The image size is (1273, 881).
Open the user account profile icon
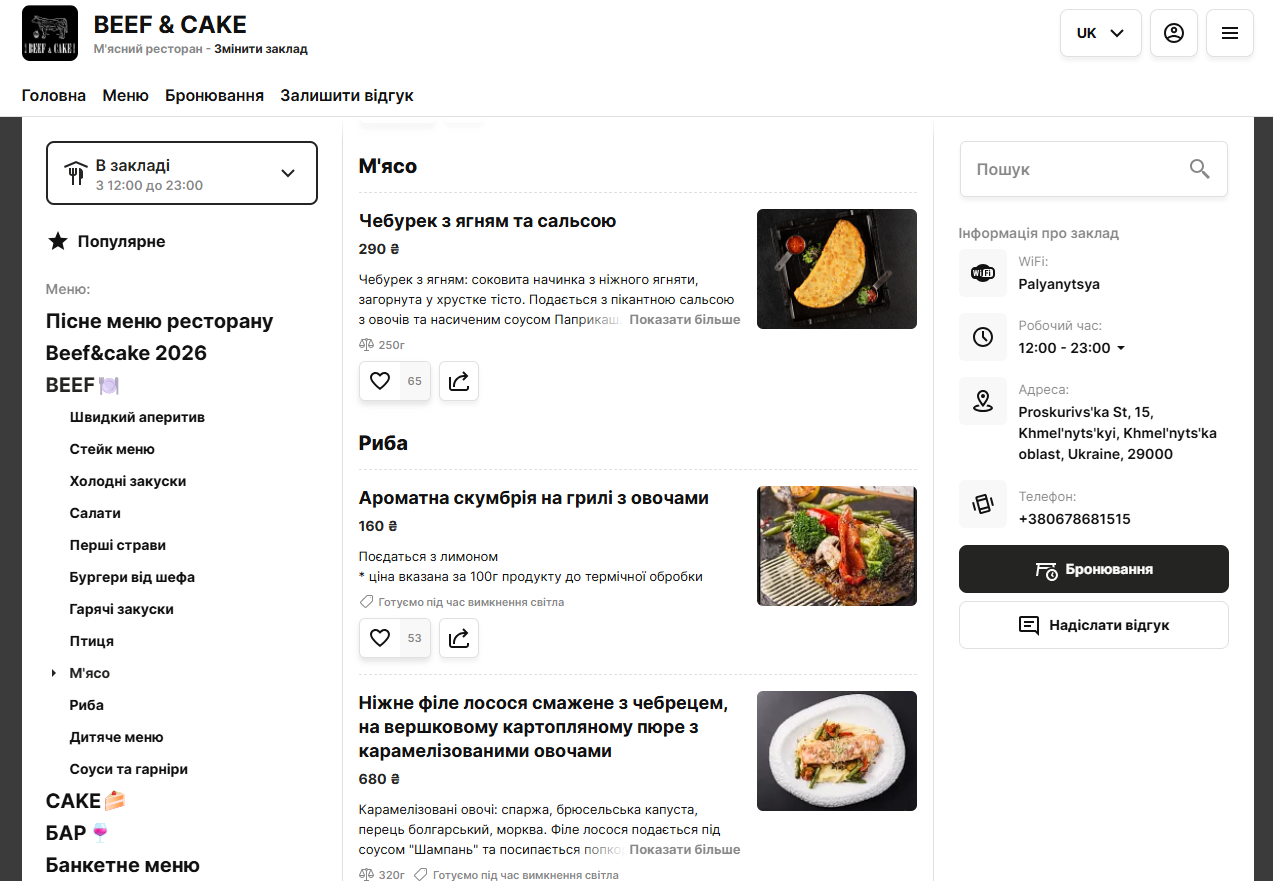(1174, 33)
